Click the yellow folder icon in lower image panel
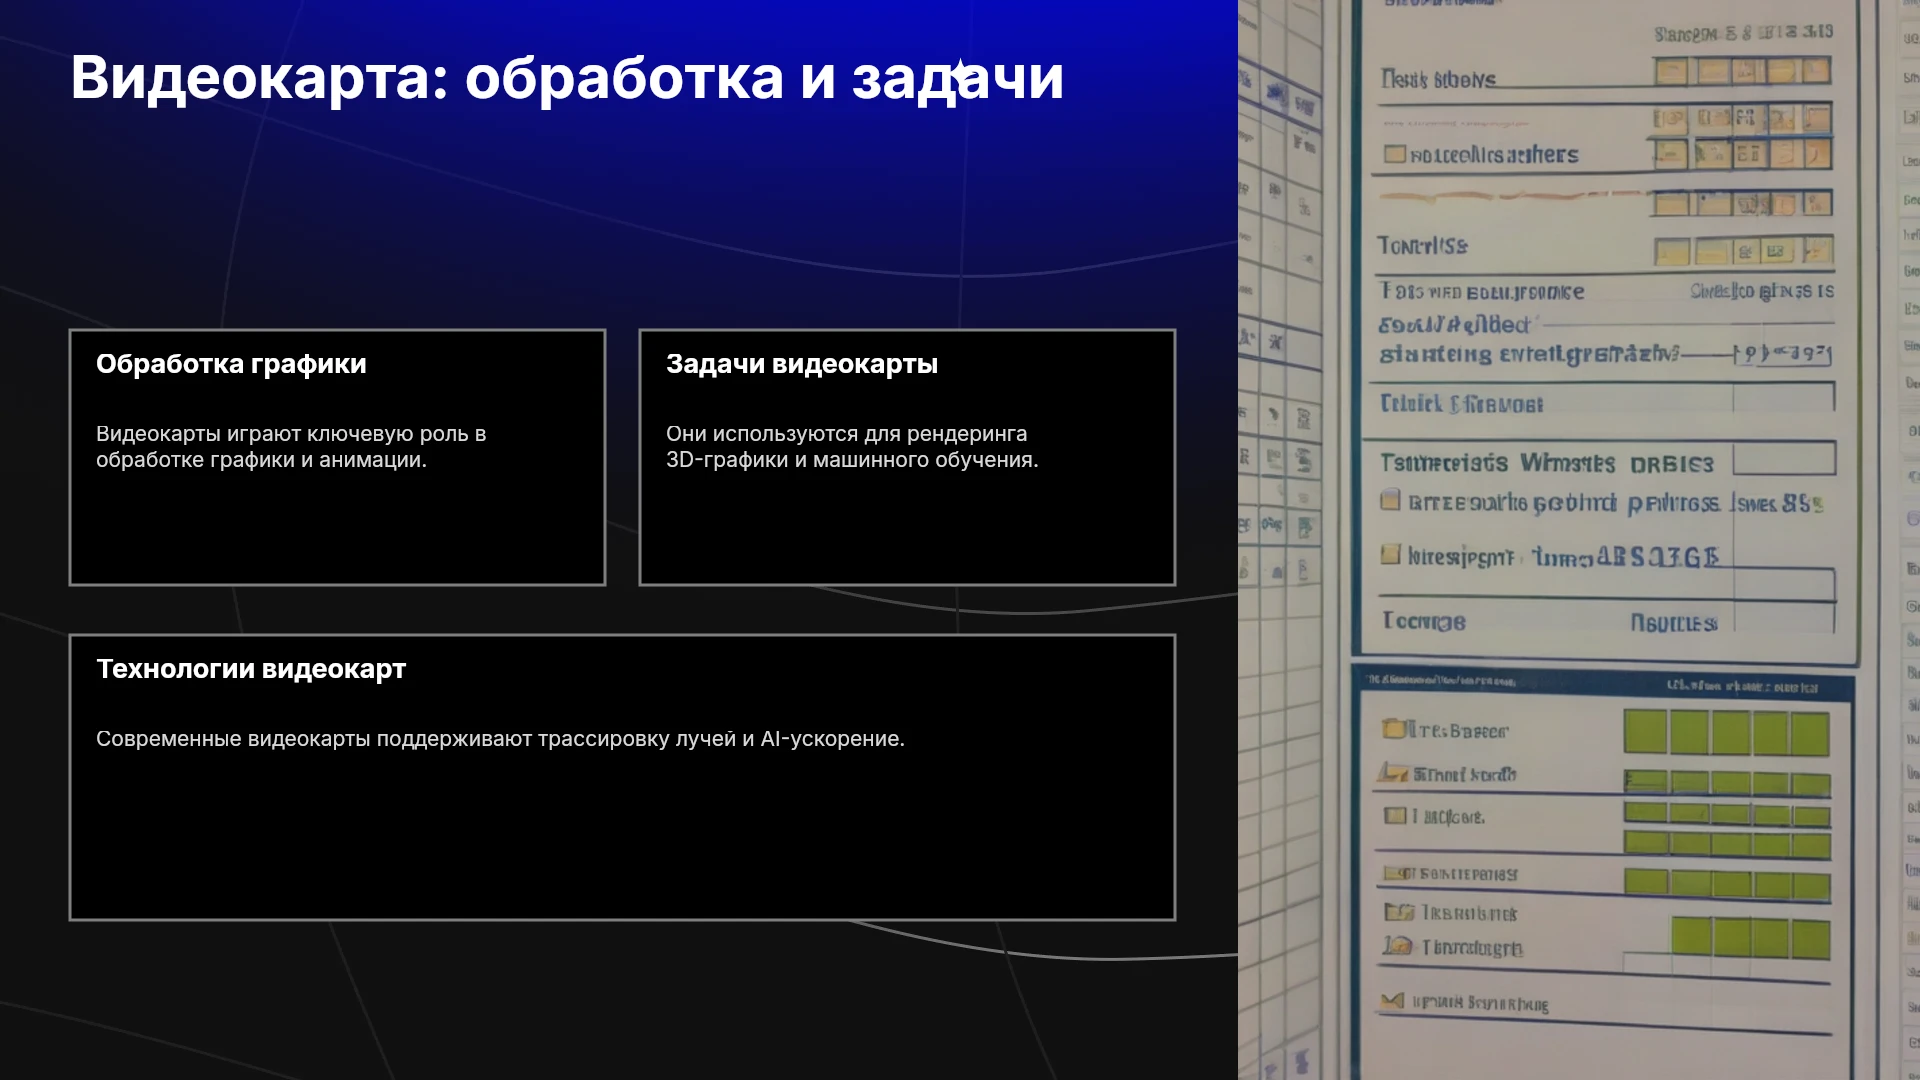 [x=1393, y=728]
